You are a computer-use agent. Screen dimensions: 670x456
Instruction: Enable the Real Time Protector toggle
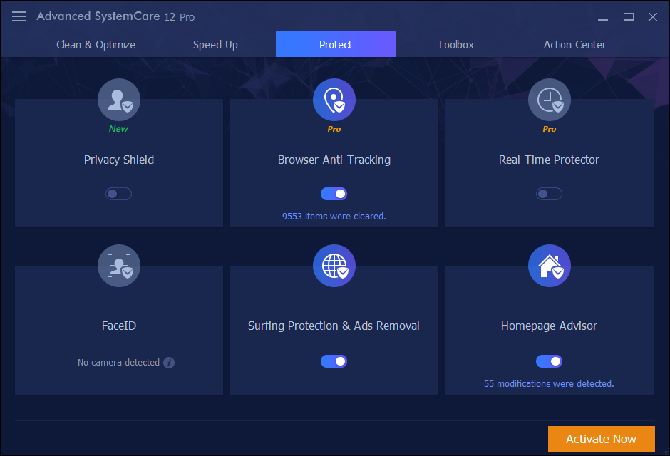(x=549, y=194)
